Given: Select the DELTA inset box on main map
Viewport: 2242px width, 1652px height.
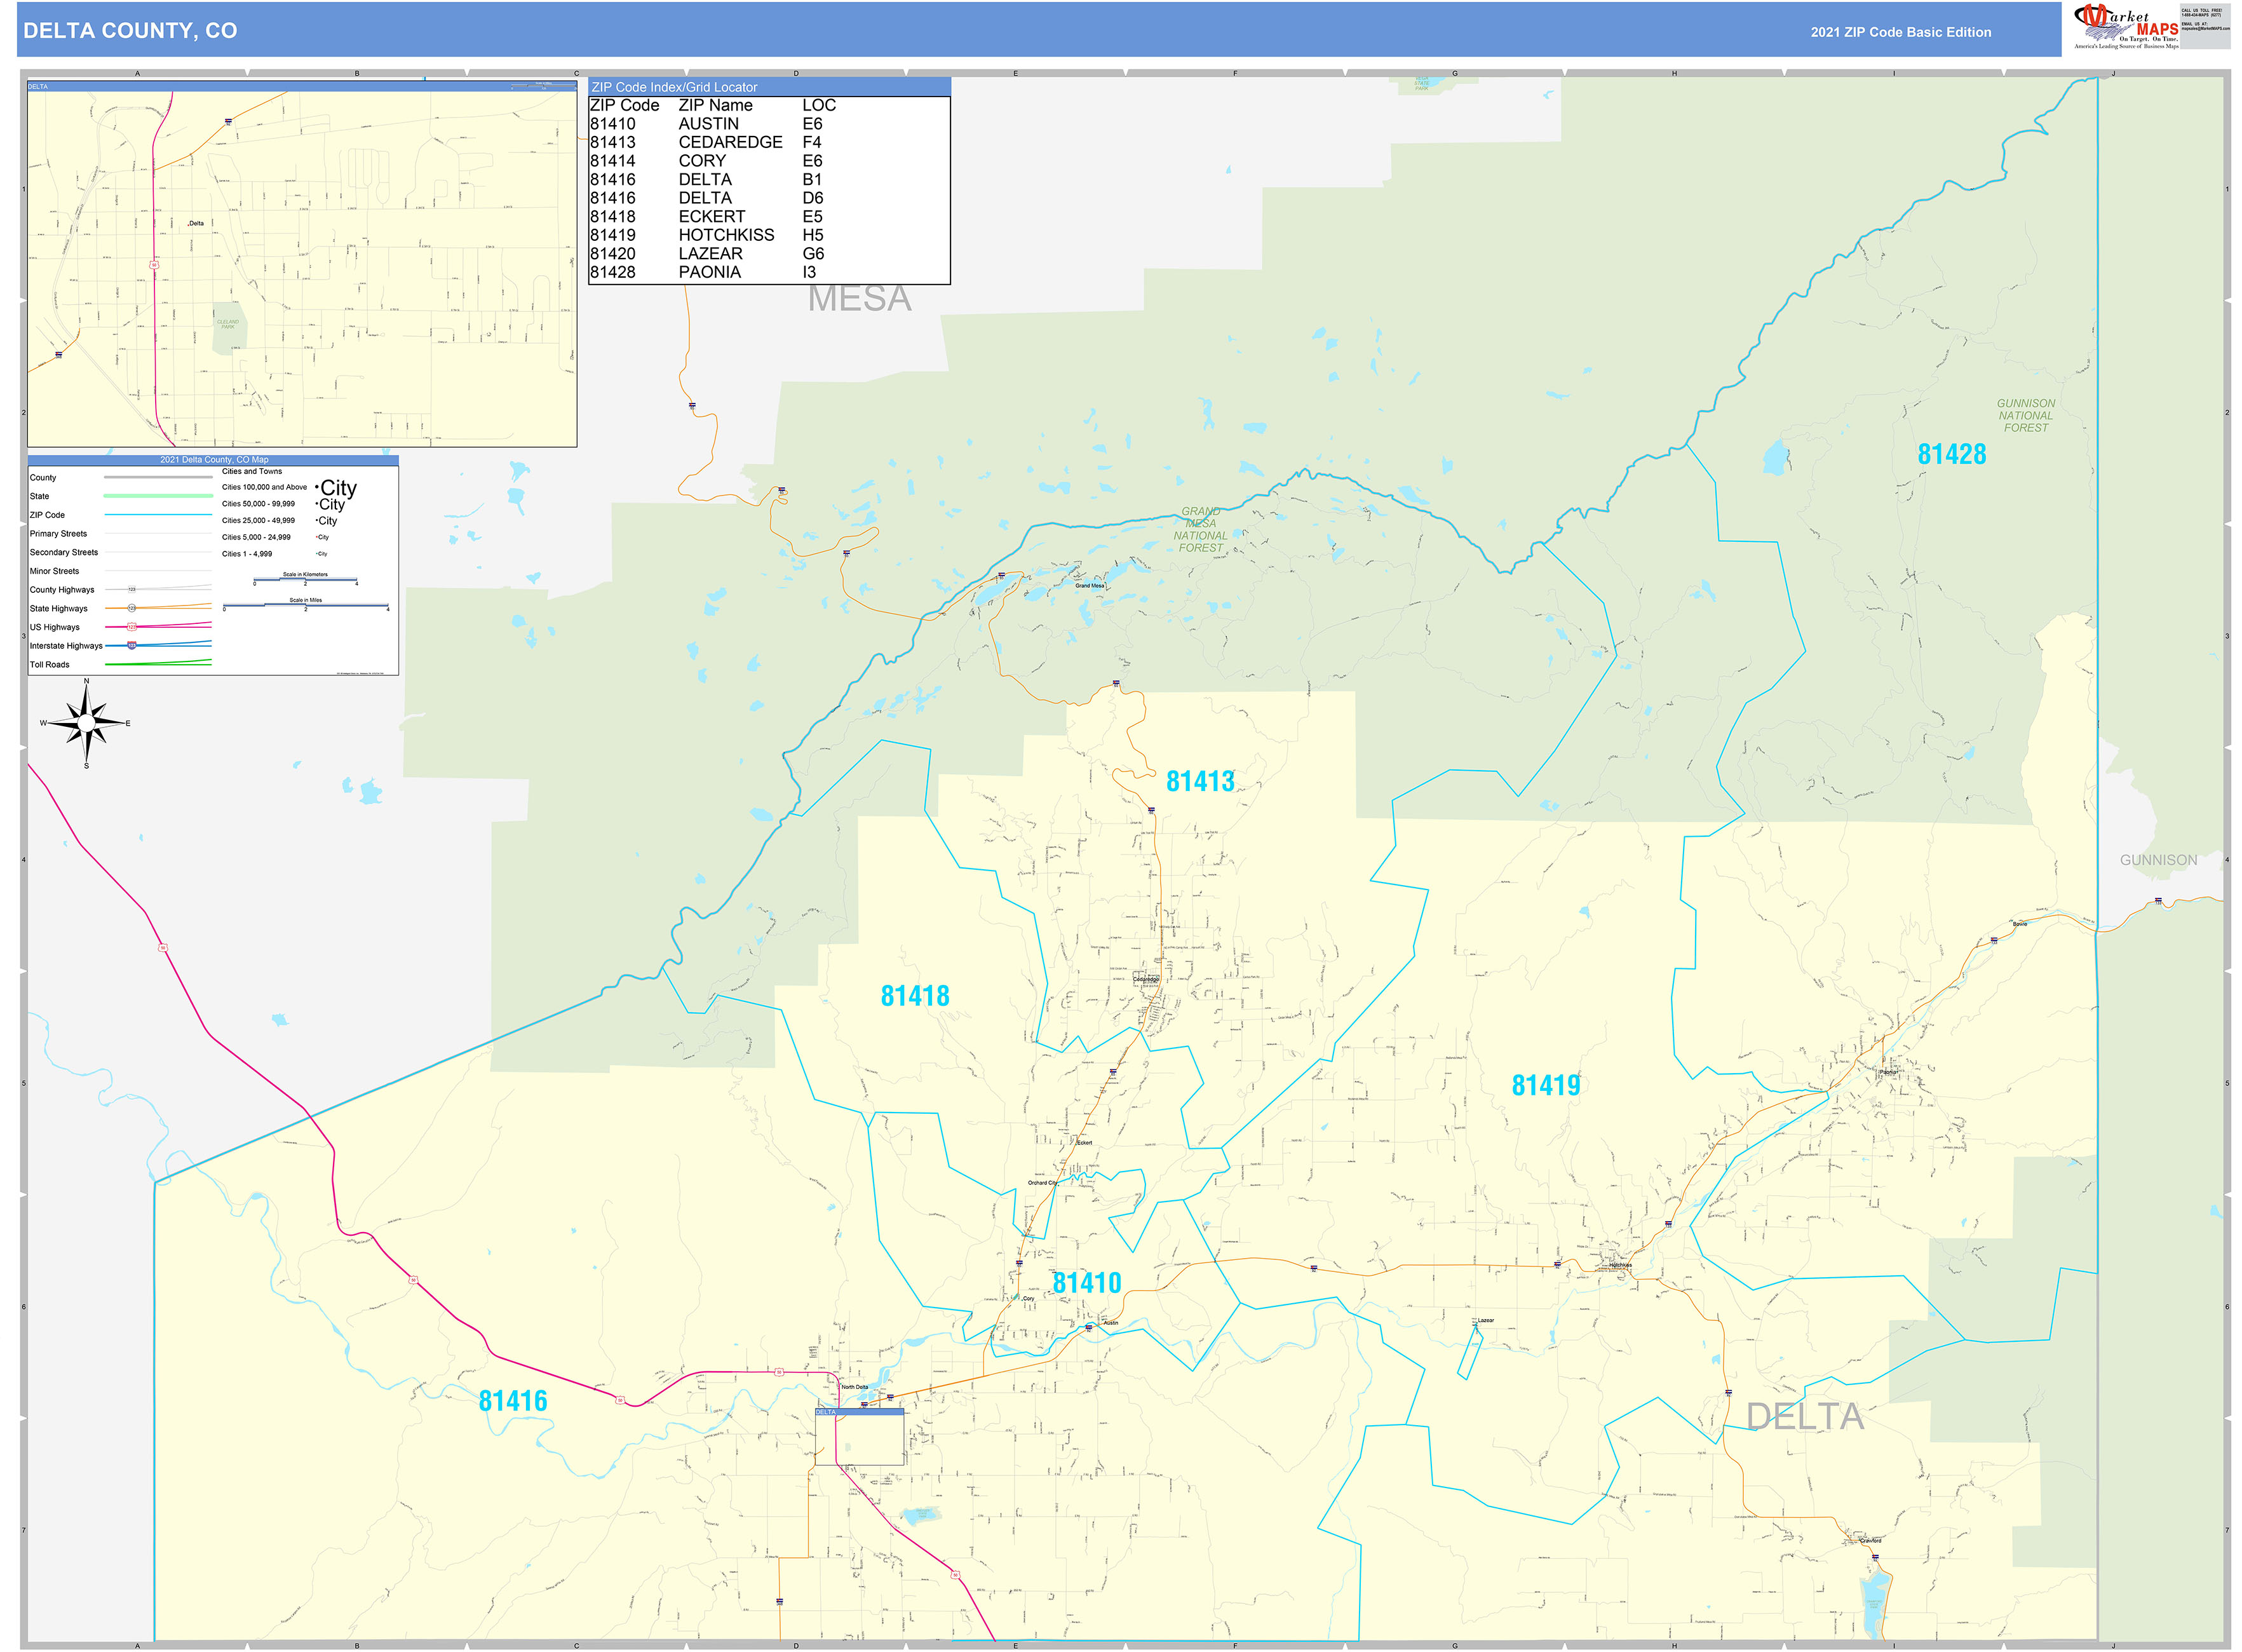Looking at the screenshot, I should tap(859, 1438).
